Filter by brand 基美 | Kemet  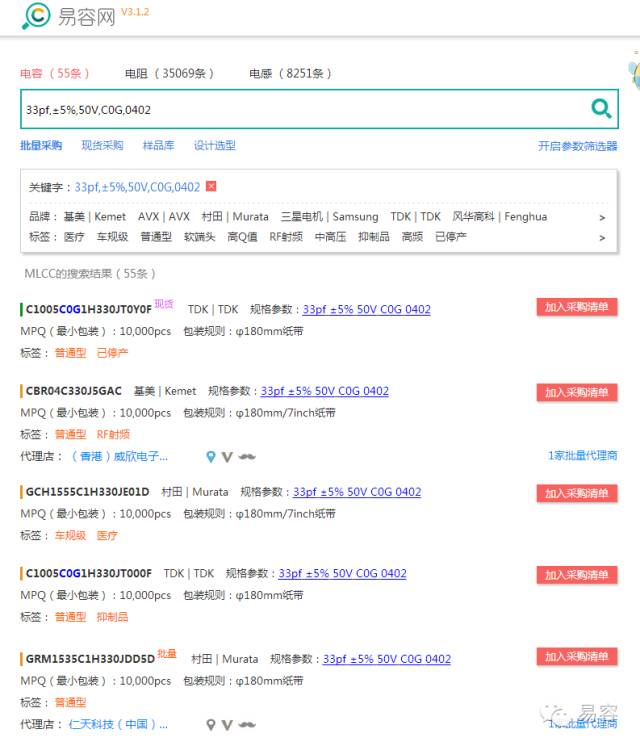click(x=95, y=217)
